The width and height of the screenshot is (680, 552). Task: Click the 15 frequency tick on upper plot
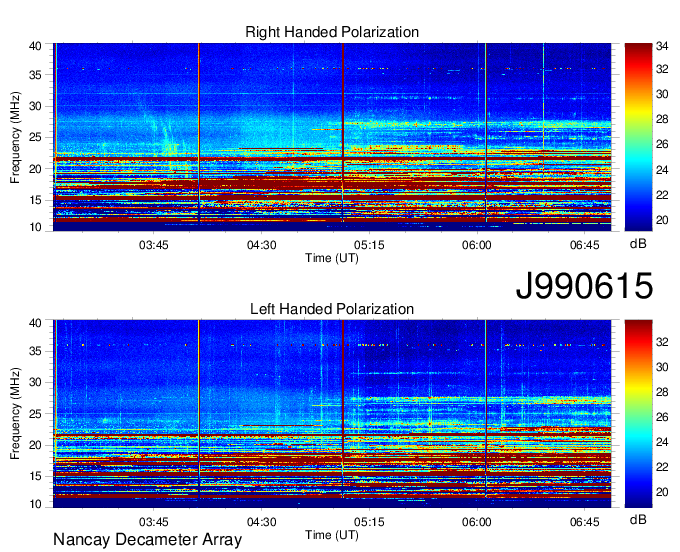tap(36, 200)
